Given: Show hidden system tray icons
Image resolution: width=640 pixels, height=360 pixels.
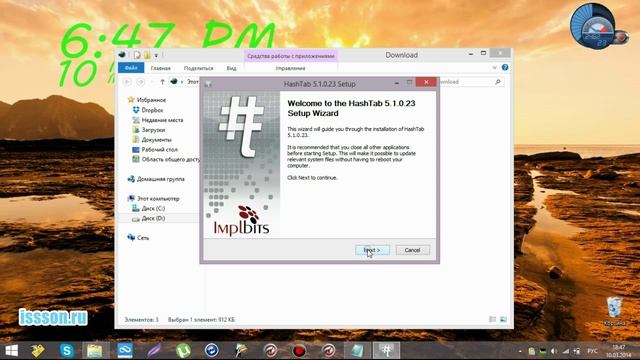Looking at the screenshot, I should [x=520, y=351].
